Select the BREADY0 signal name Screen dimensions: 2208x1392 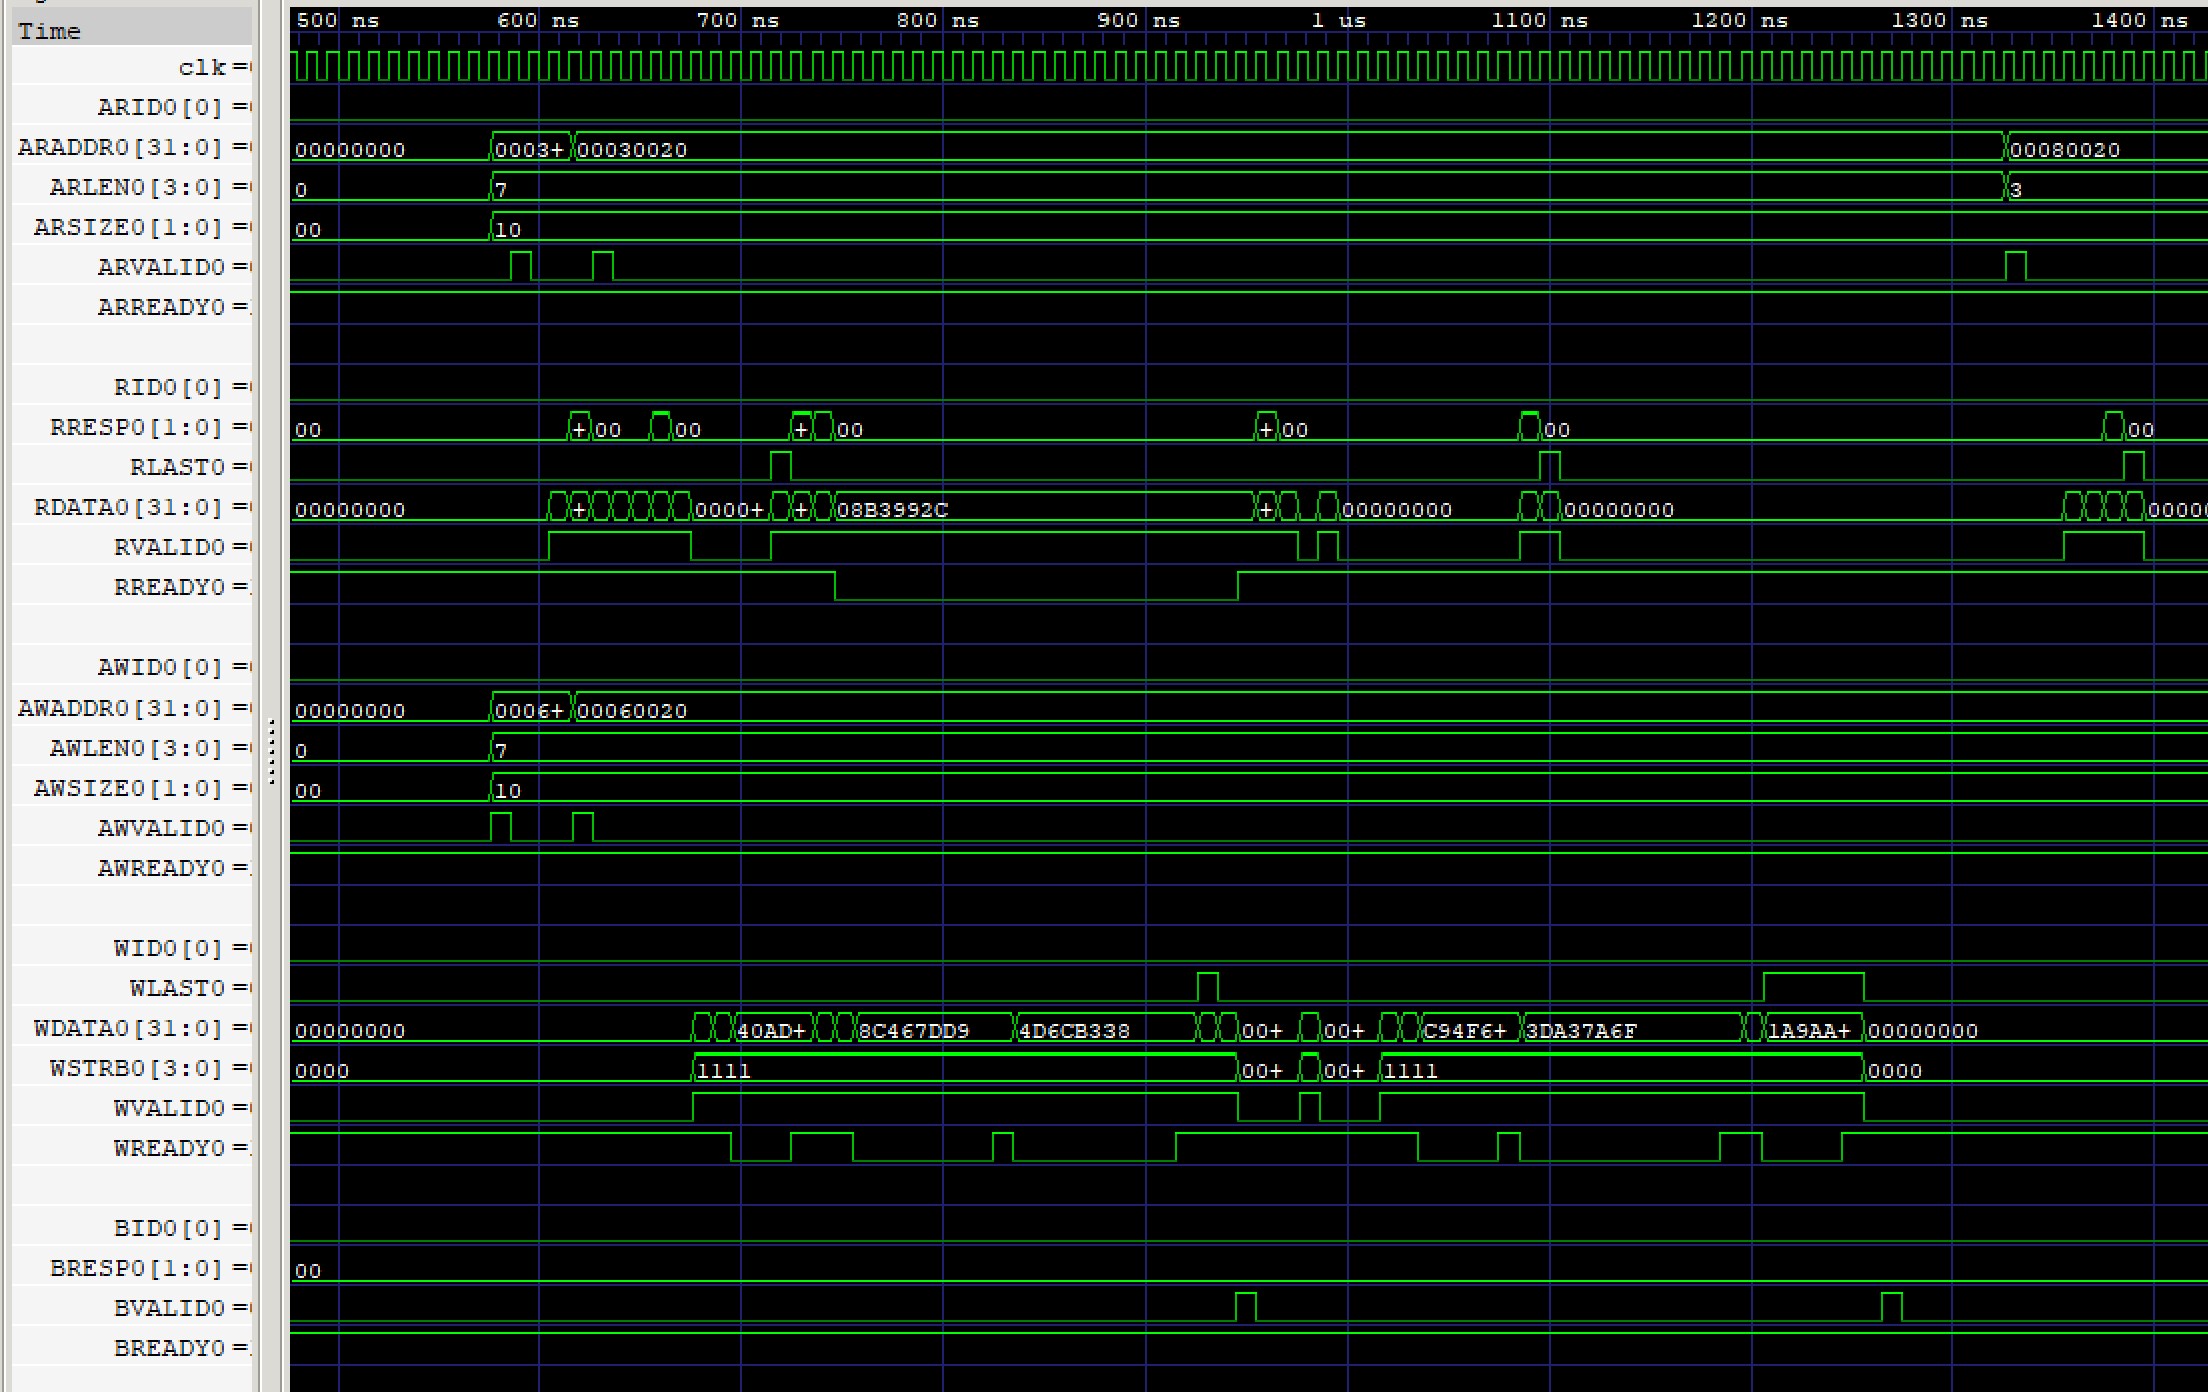click(x=169, y=1348)
